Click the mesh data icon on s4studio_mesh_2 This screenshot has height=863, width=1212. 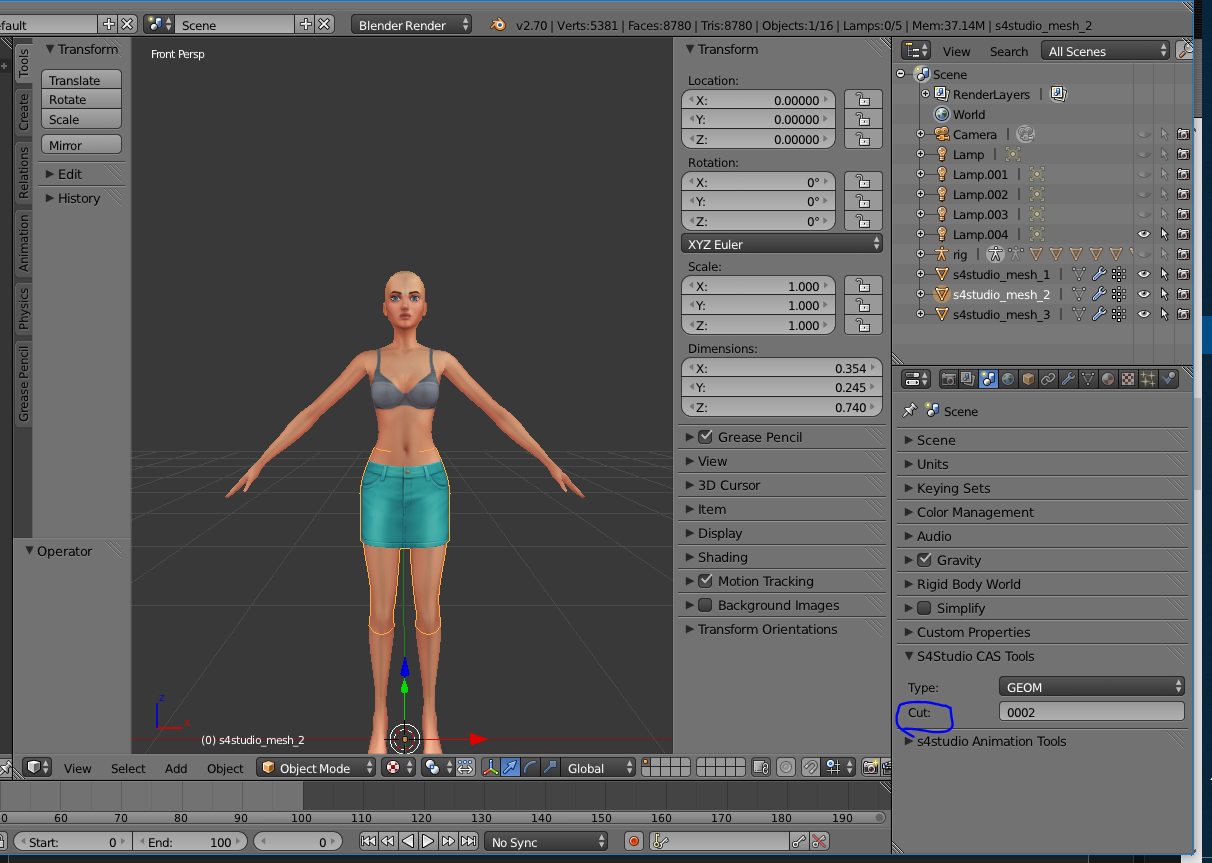tap(1079, 294)
